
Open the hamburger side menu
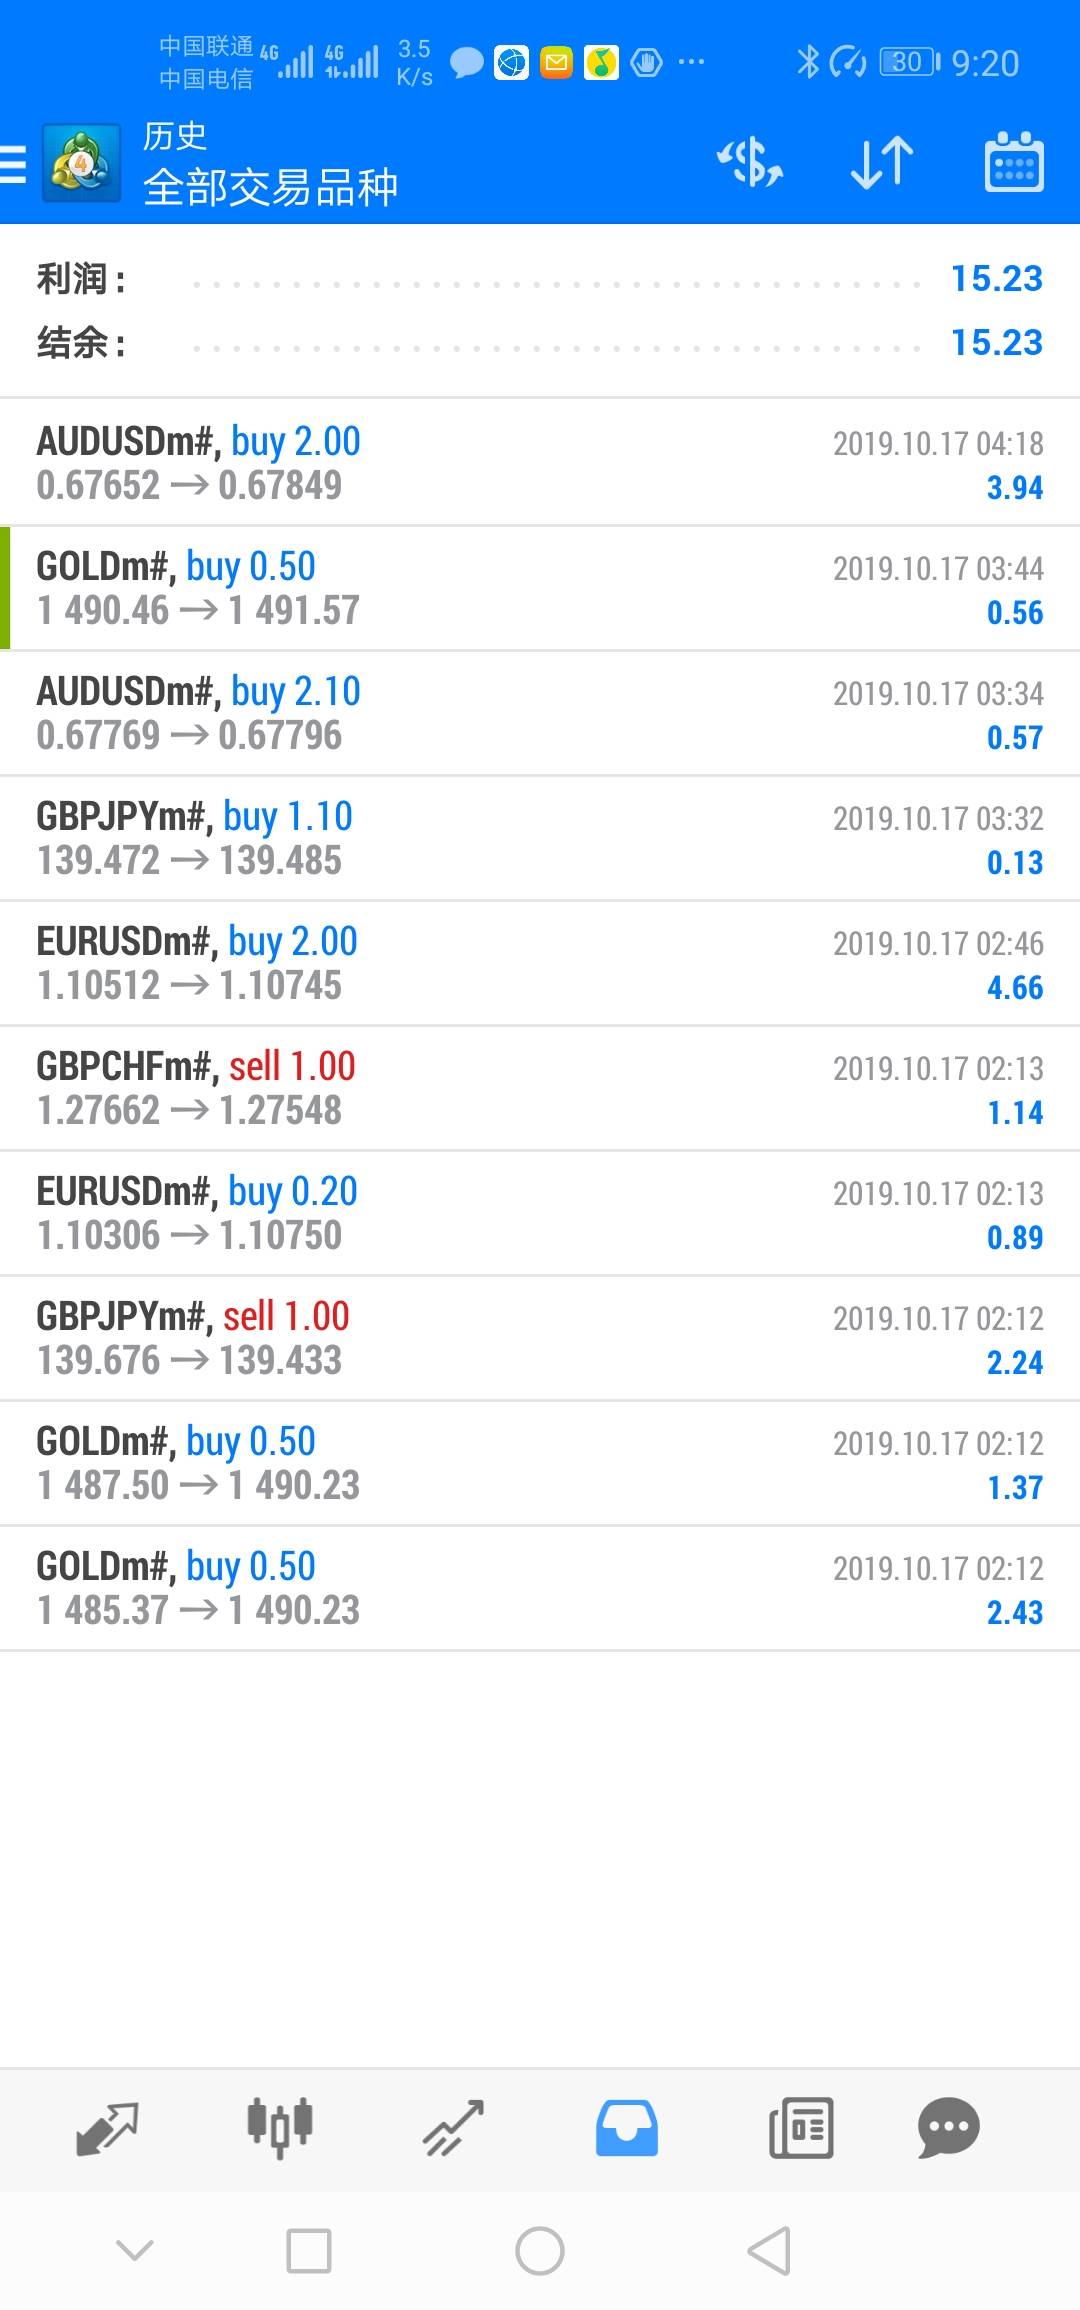coord(14,164)
